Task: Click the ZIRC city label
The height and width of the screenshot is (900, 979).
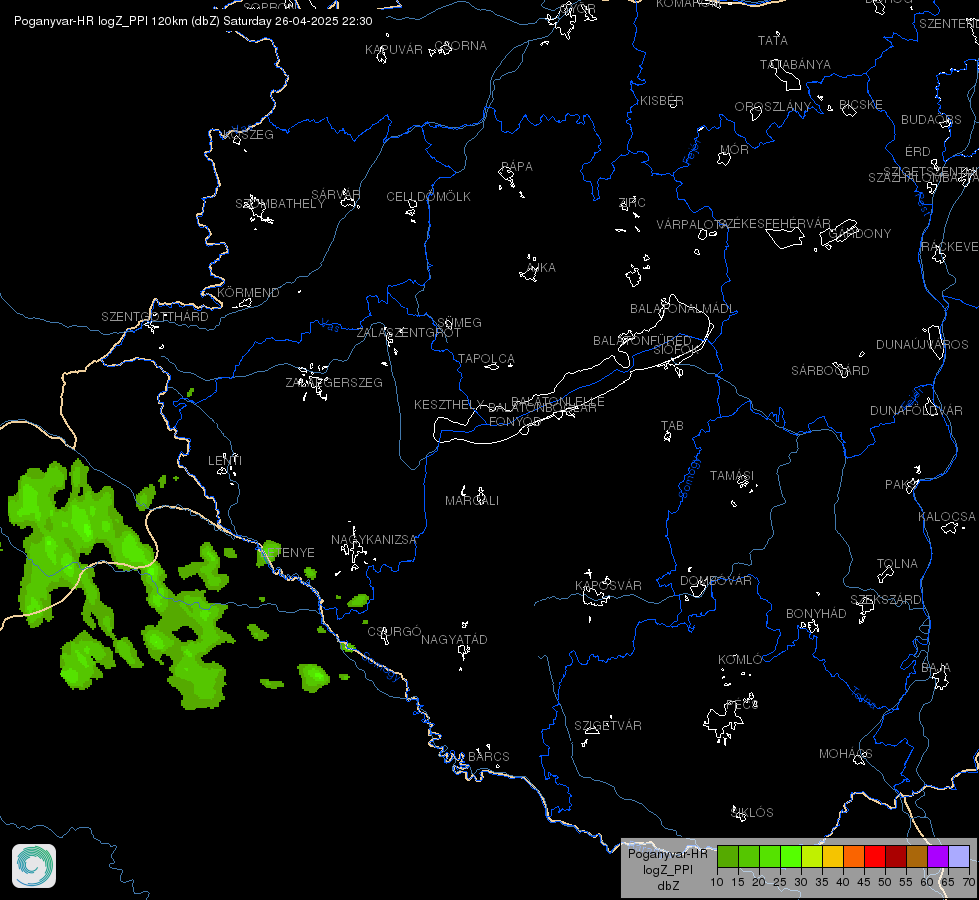Action: click(x=632, y=202)
